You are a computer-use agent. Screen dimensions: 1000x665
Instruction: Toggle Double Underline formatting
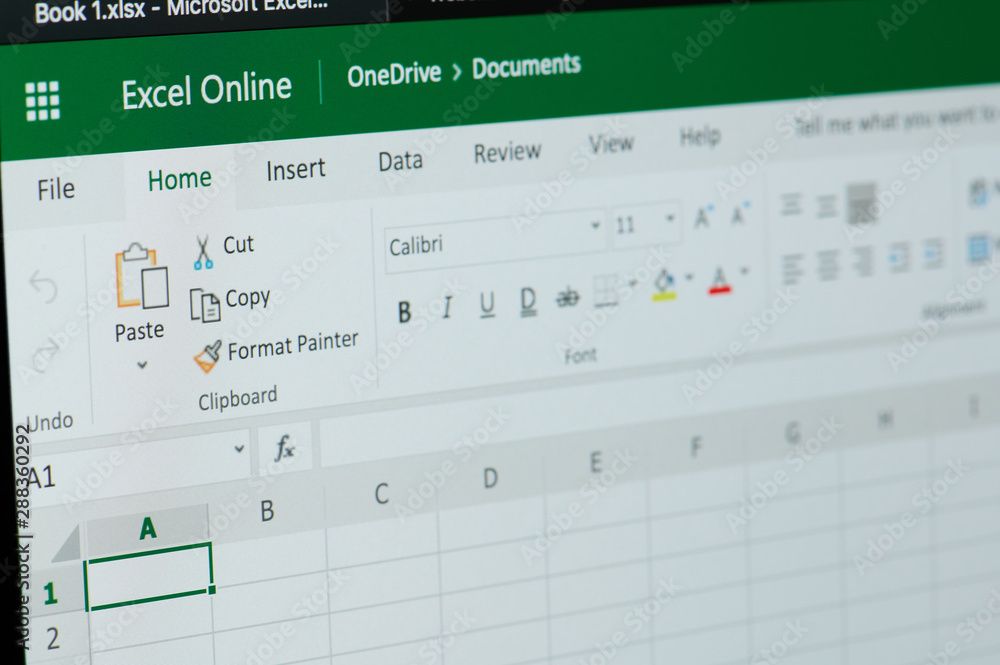[528, 301]
